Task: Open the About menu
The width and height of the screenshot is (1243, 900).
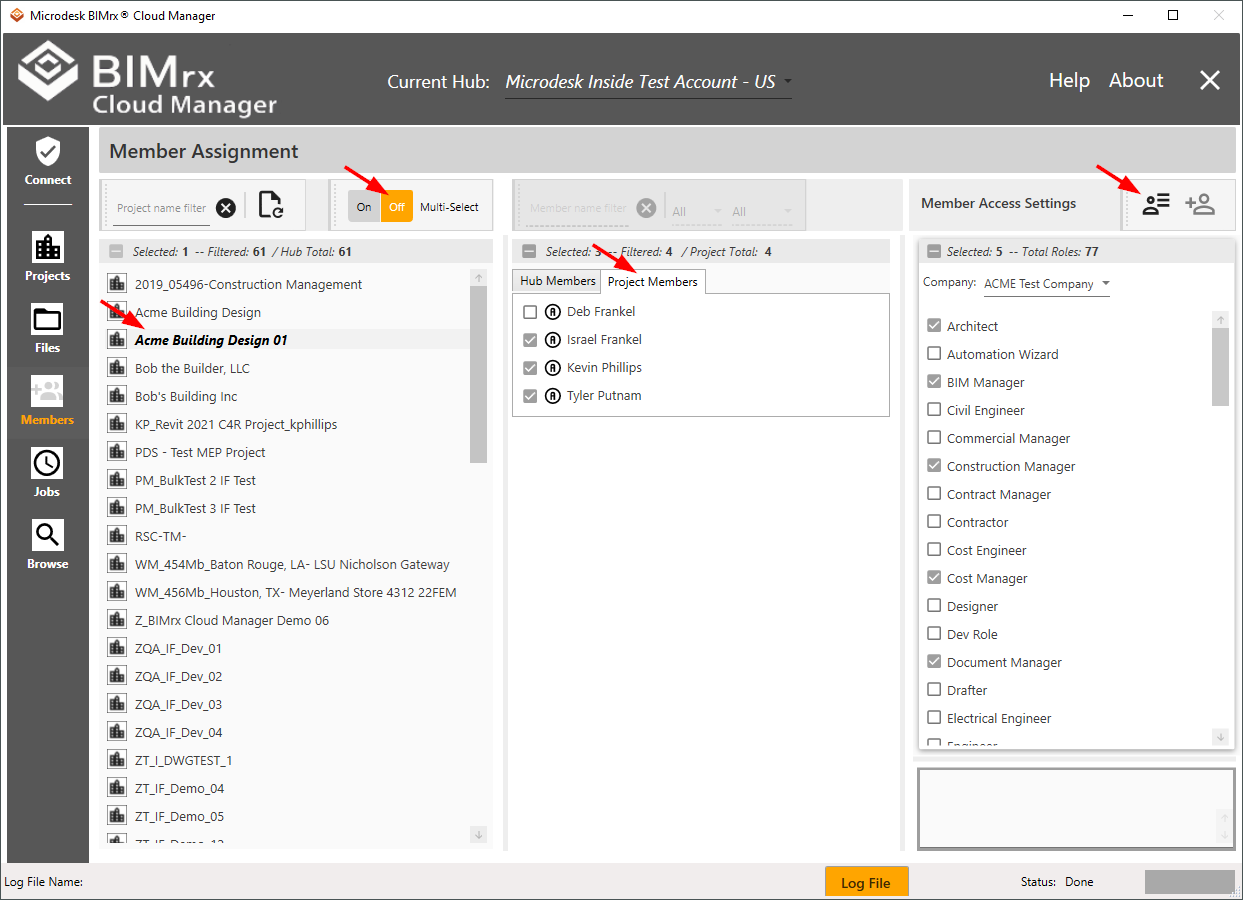Action: (x=1136, y=81)
